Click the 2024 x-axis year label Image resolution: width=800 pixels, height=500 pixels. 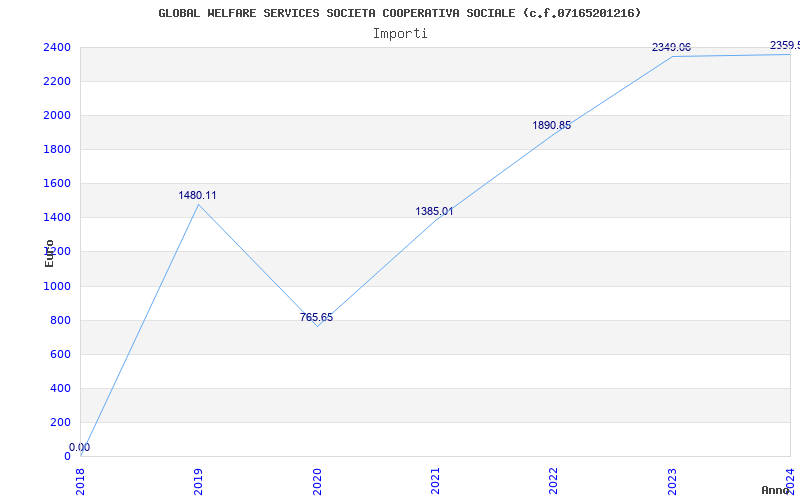[x=790, y=481]
